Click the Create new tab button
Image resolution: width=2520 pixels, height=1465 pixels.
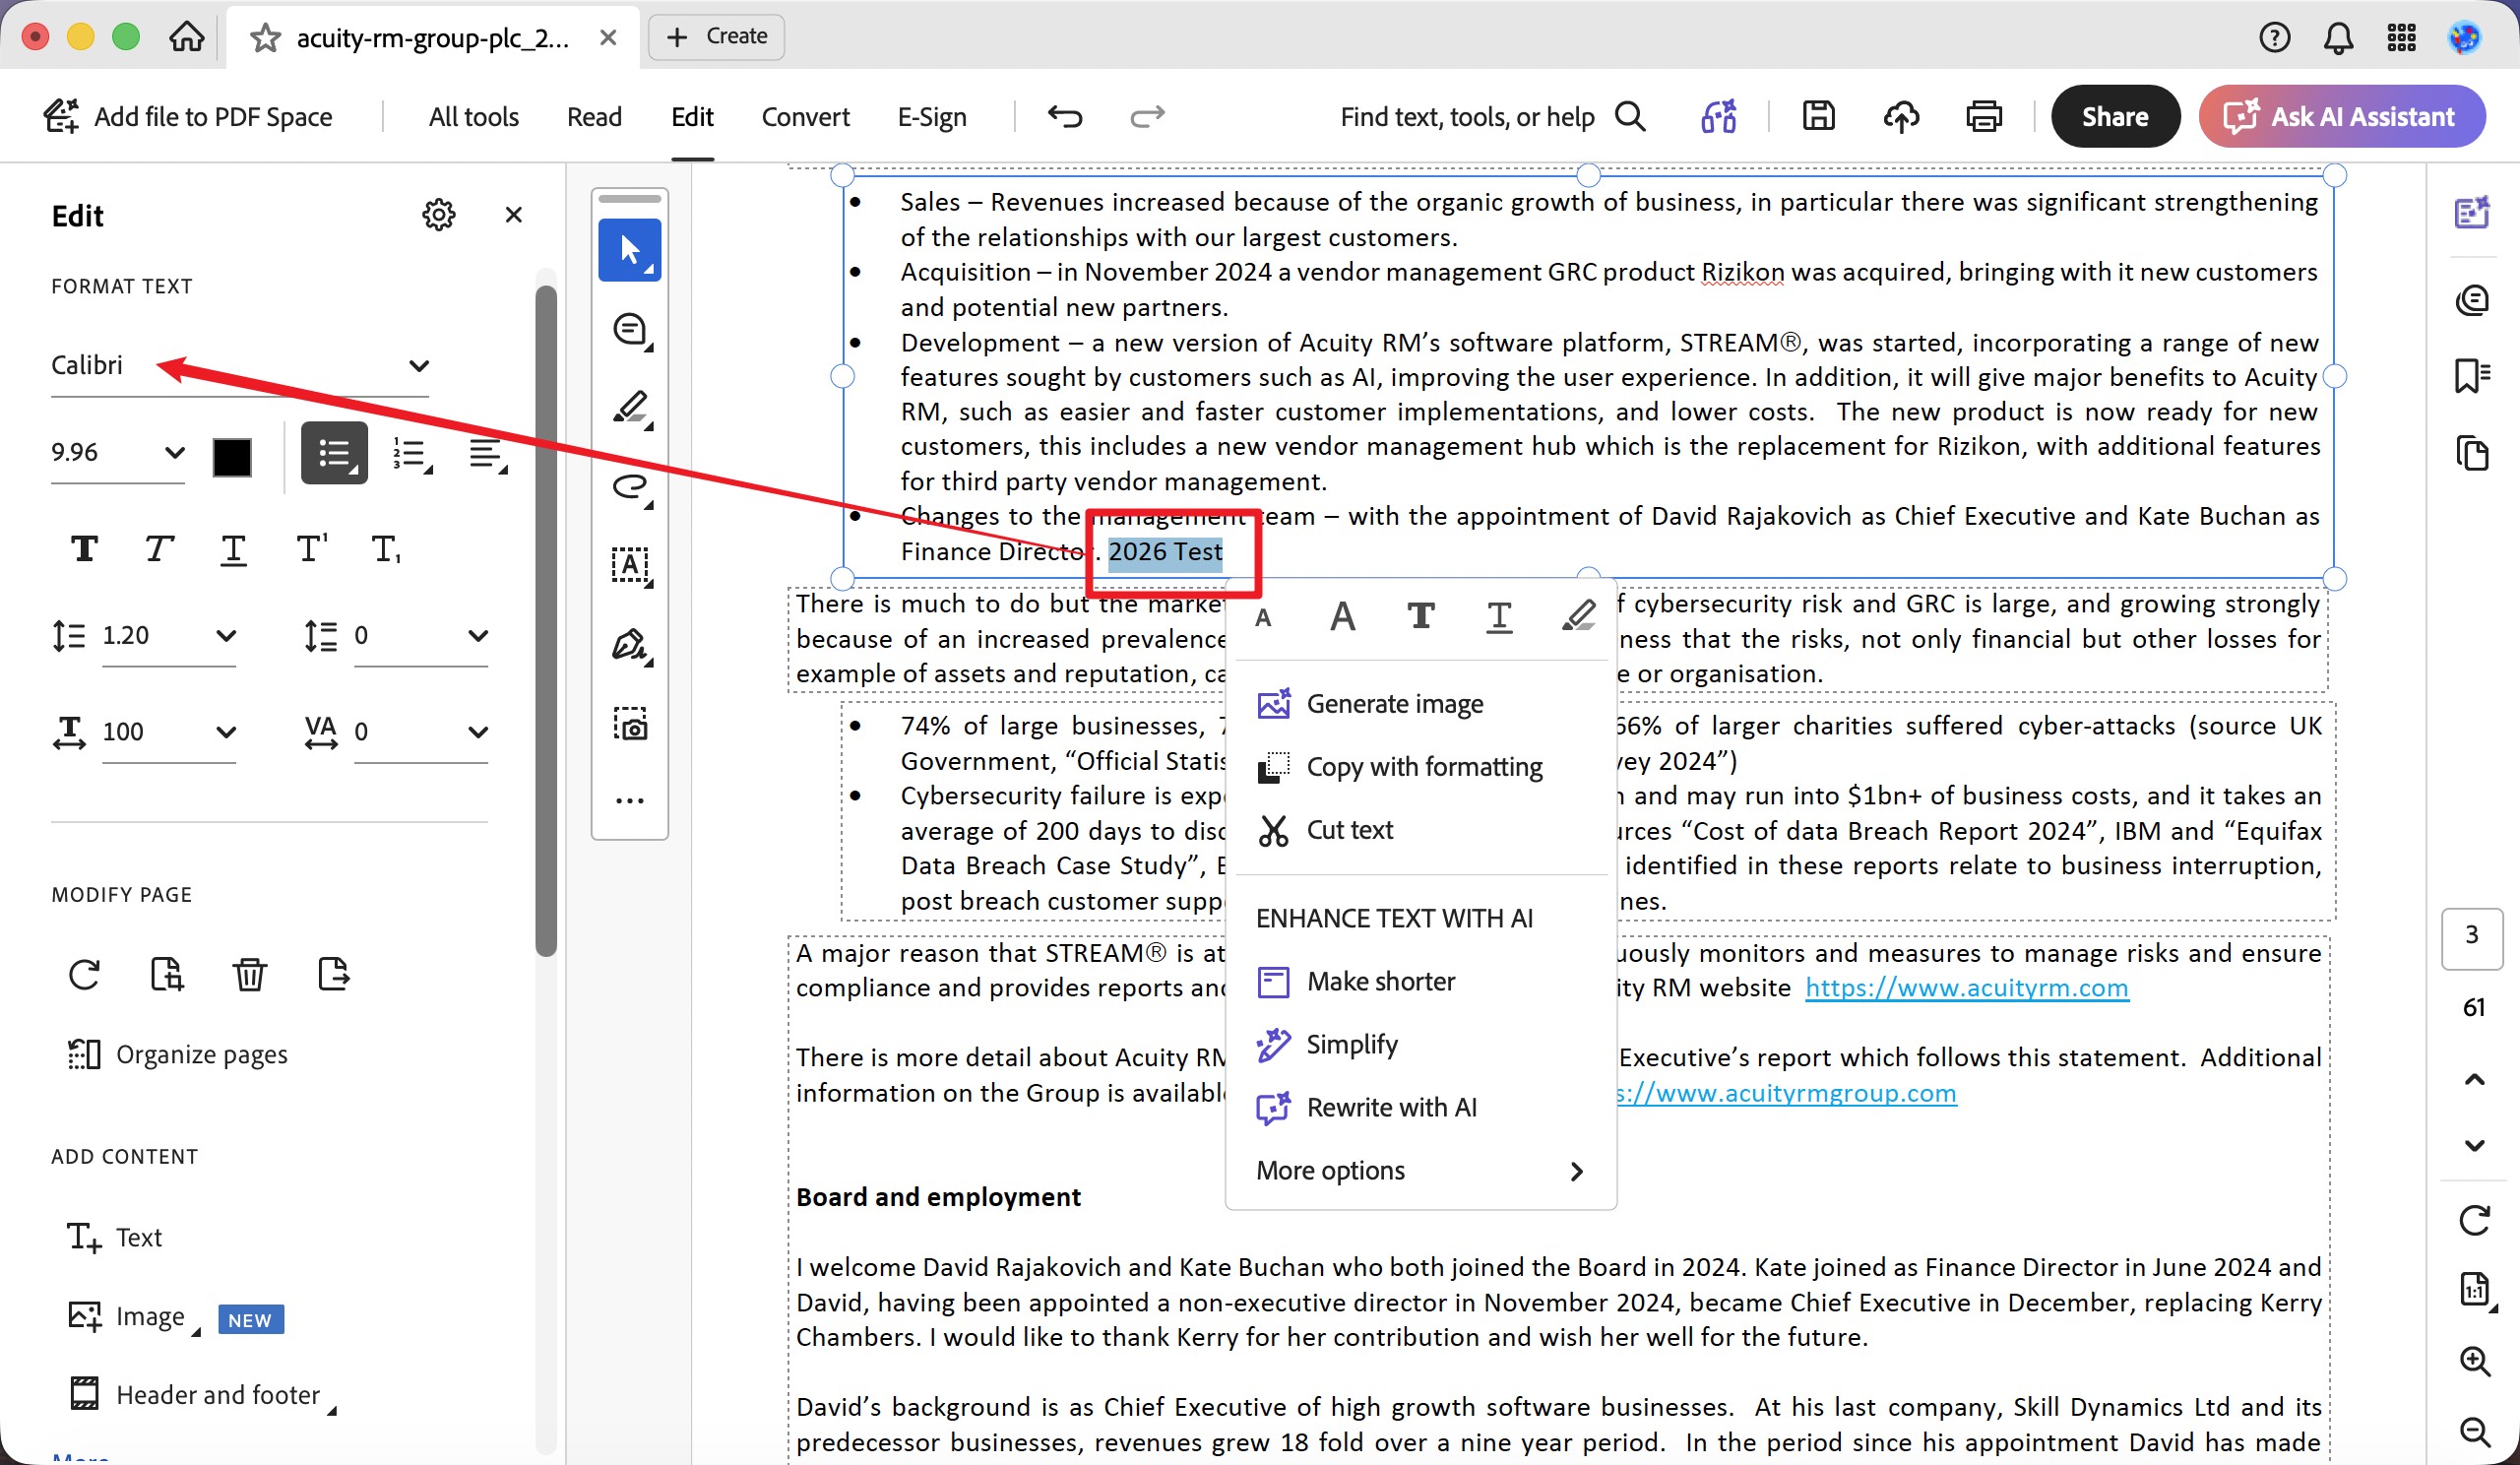[x=716, y=37]
